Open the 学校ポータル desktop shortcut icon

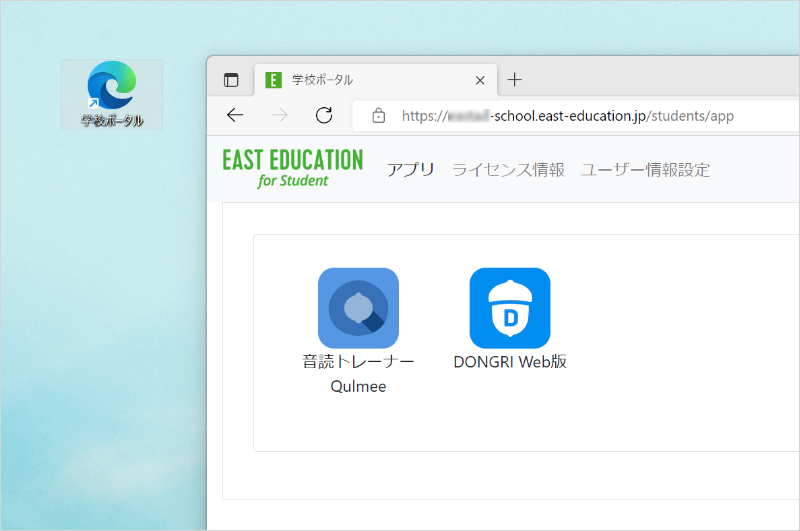[x=112, y=94]
